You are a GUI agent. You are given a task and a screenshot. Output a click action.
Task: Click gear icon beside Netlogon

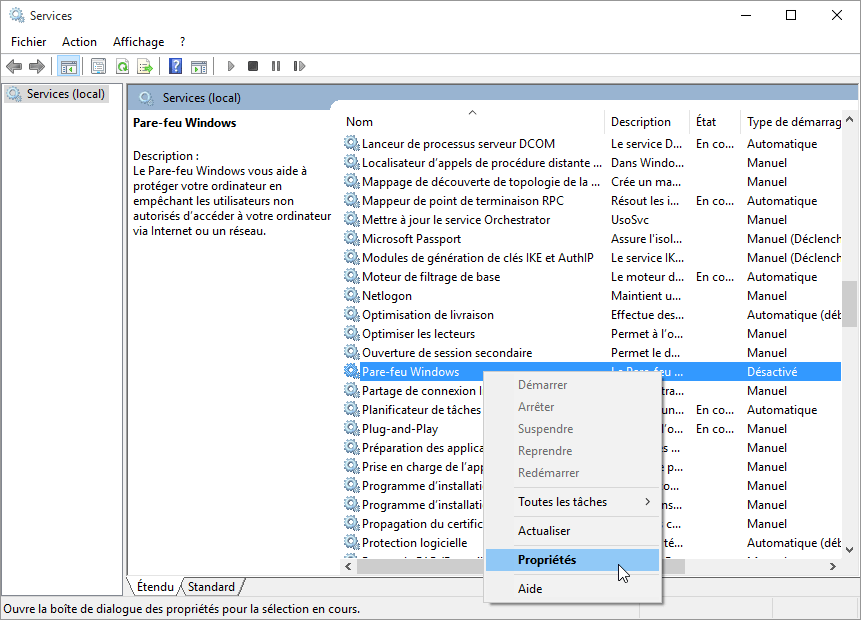click(x=351, y=295)
